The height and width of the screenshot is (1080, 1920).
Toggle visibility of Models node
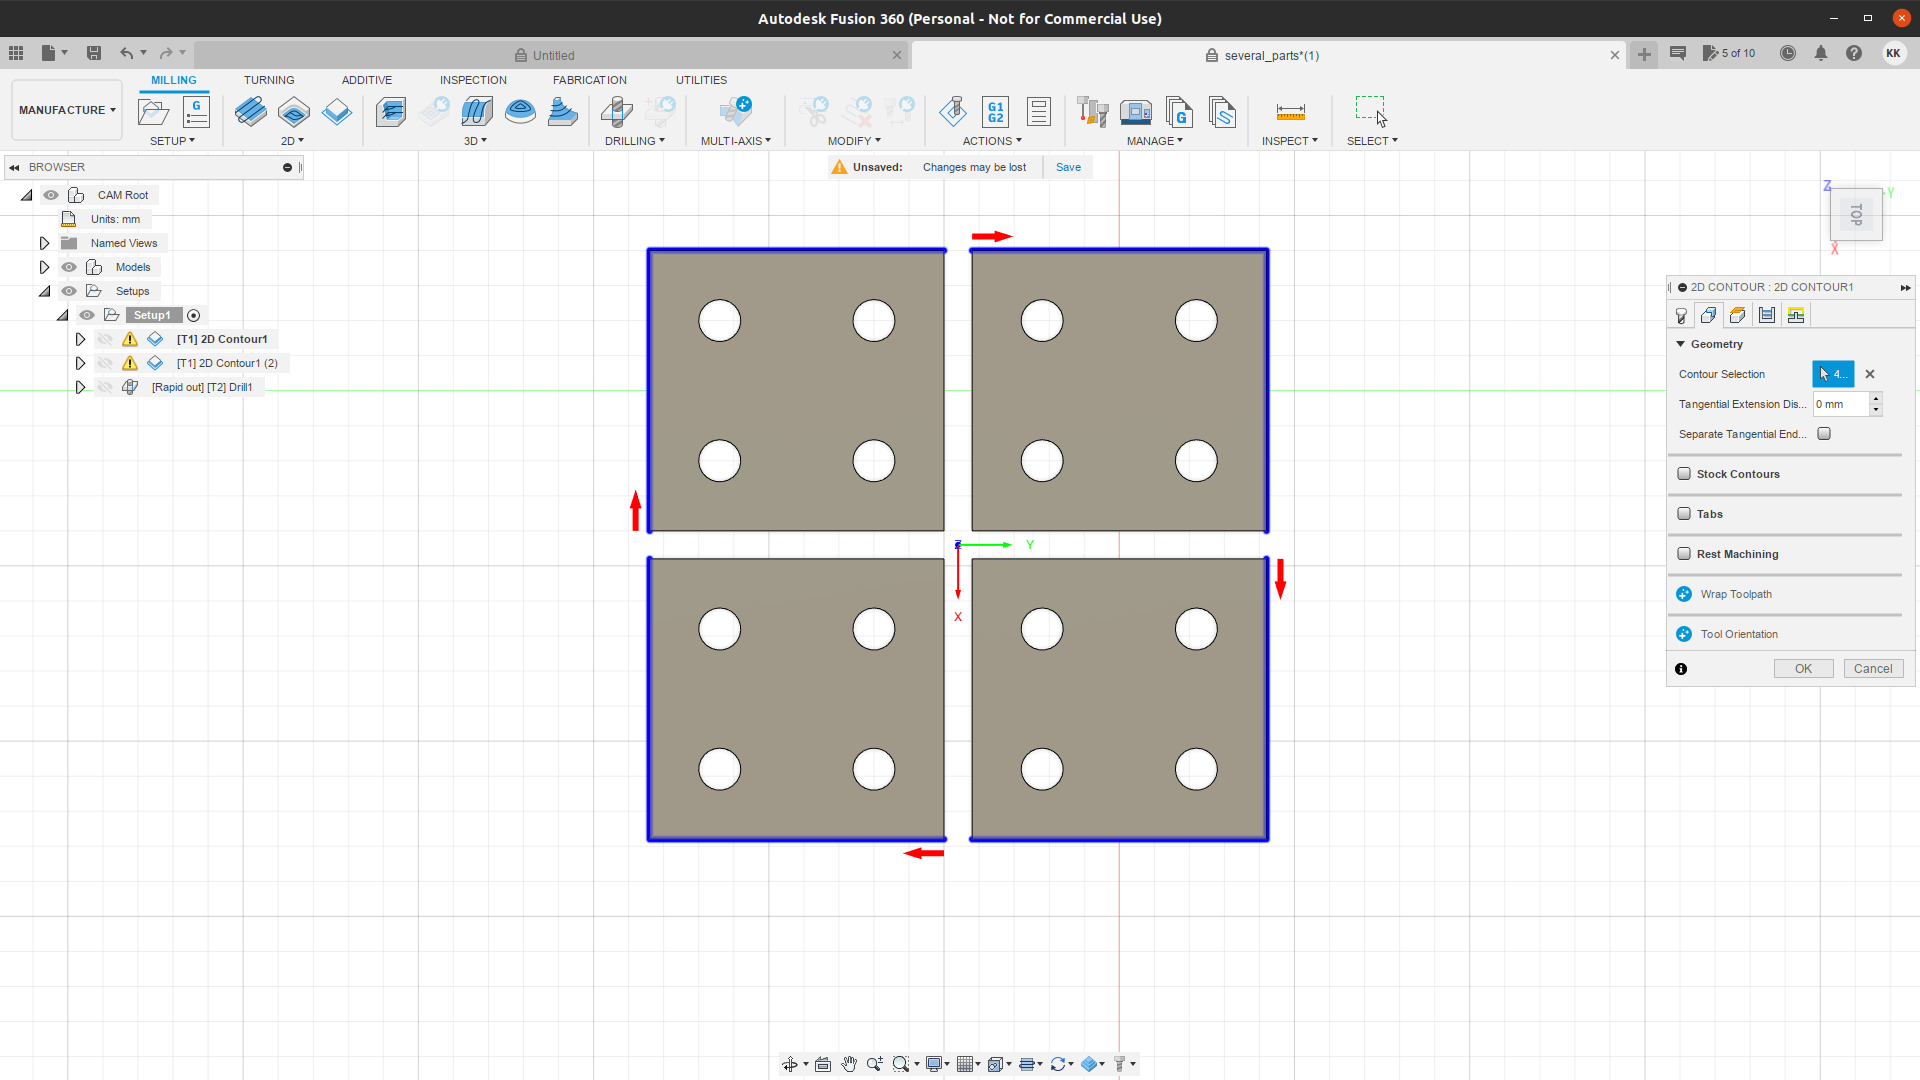pos(69,267)
